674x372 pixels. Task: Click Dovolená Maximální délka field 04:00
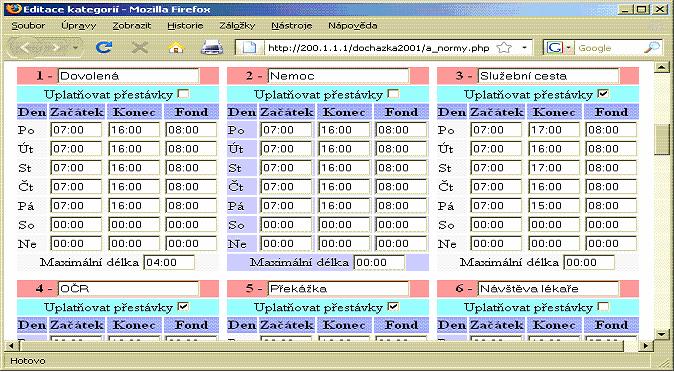169,262
